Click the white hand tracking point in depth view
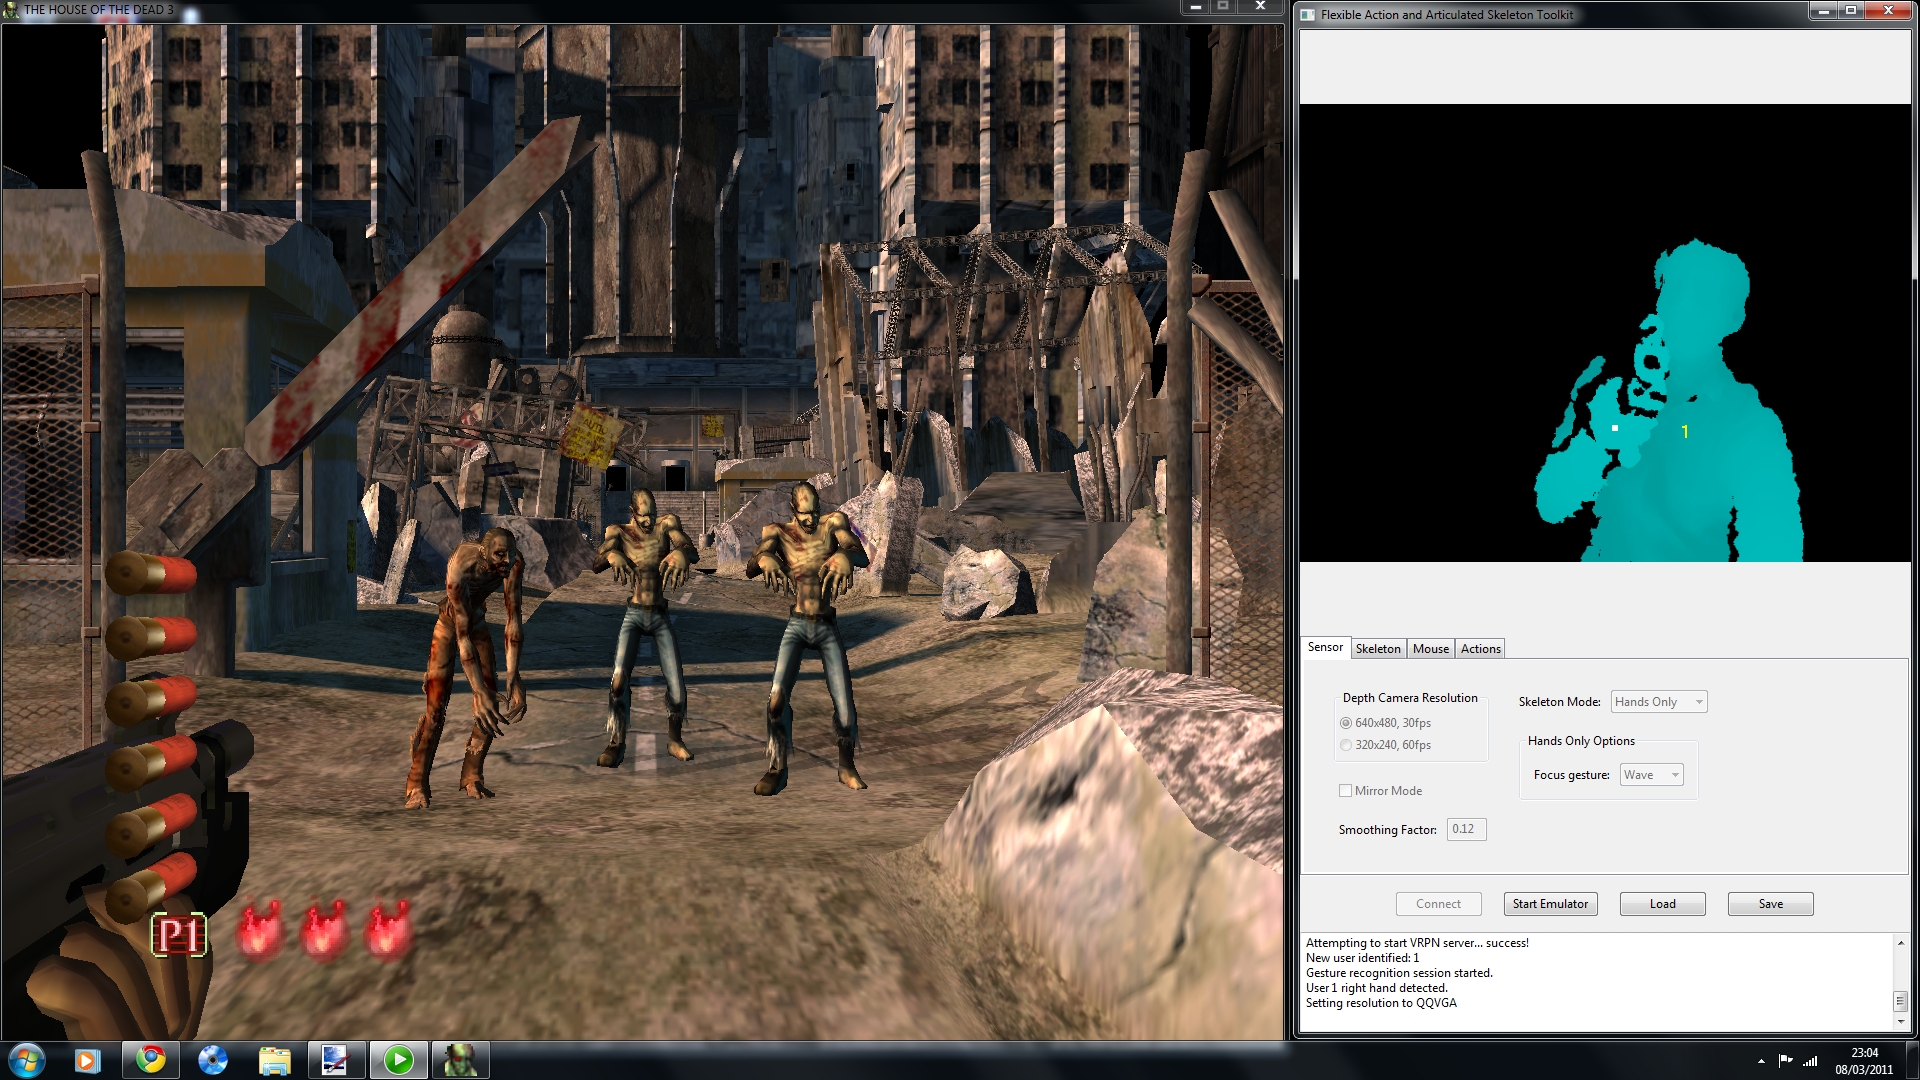The width and height of the screenshot is (1920, 1080). [1615, 428]
